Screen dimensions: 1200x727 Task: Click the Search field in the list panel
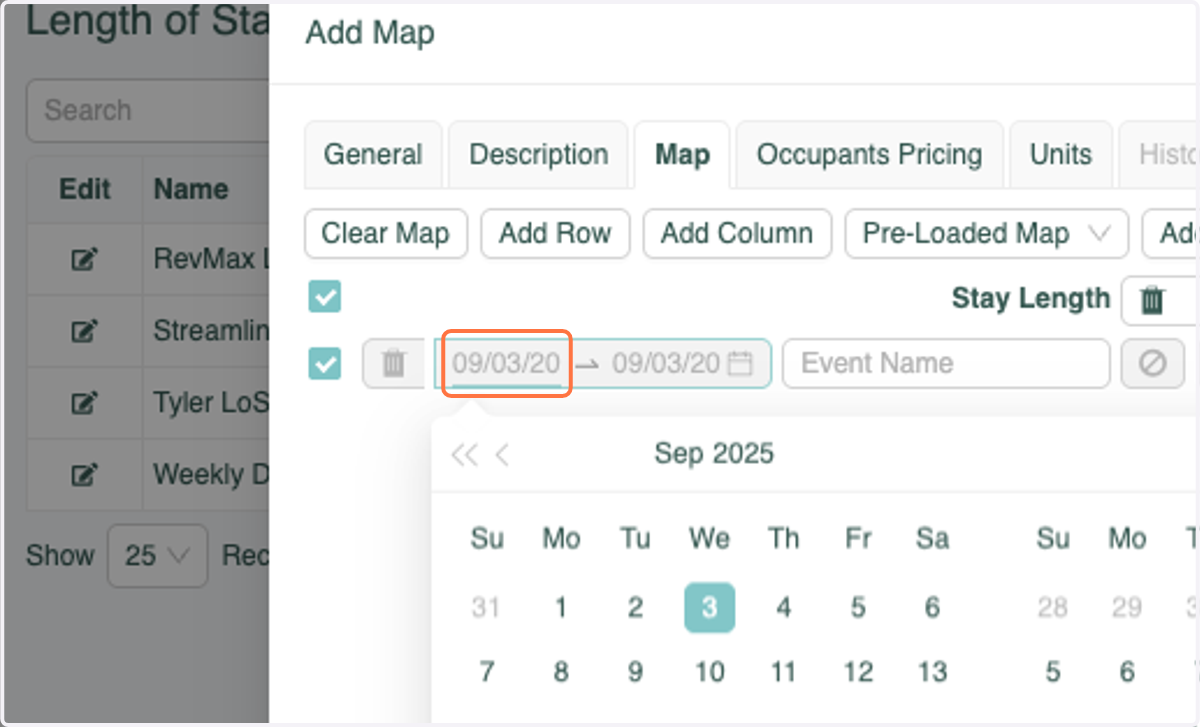(148, 110)
